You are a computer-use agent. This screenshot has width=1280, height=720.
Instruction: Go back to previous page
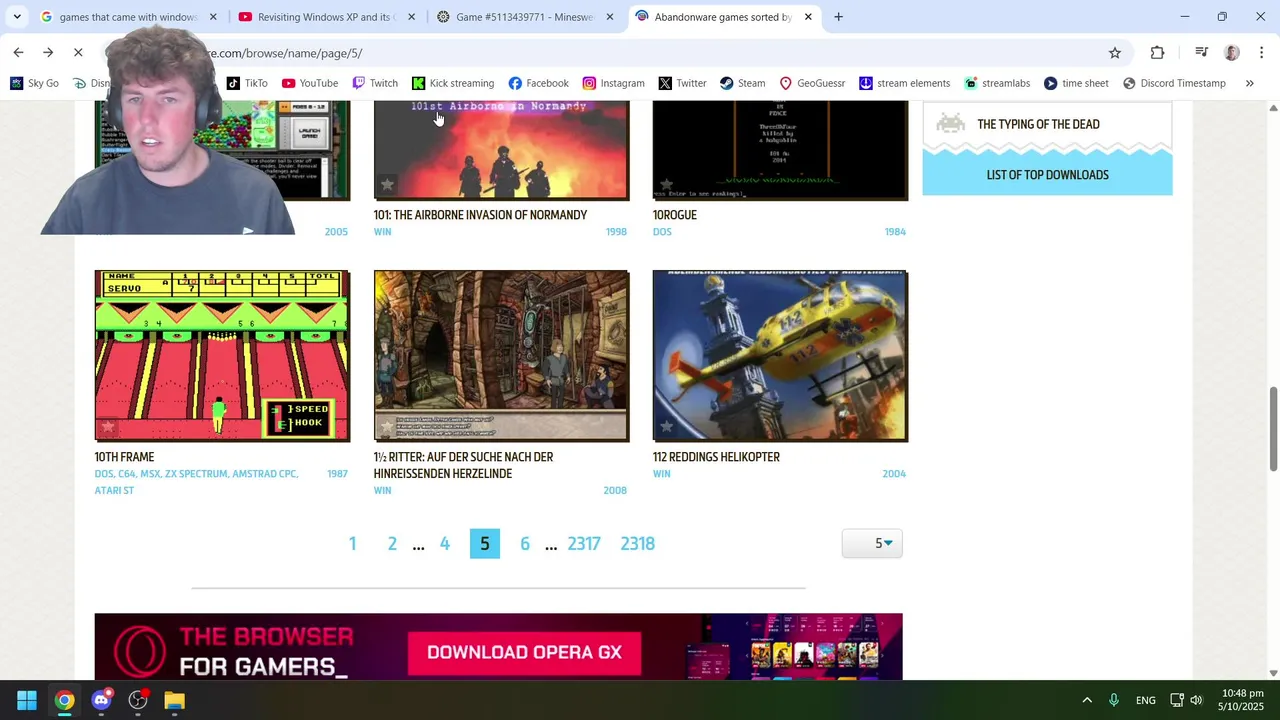click(18, 53)
